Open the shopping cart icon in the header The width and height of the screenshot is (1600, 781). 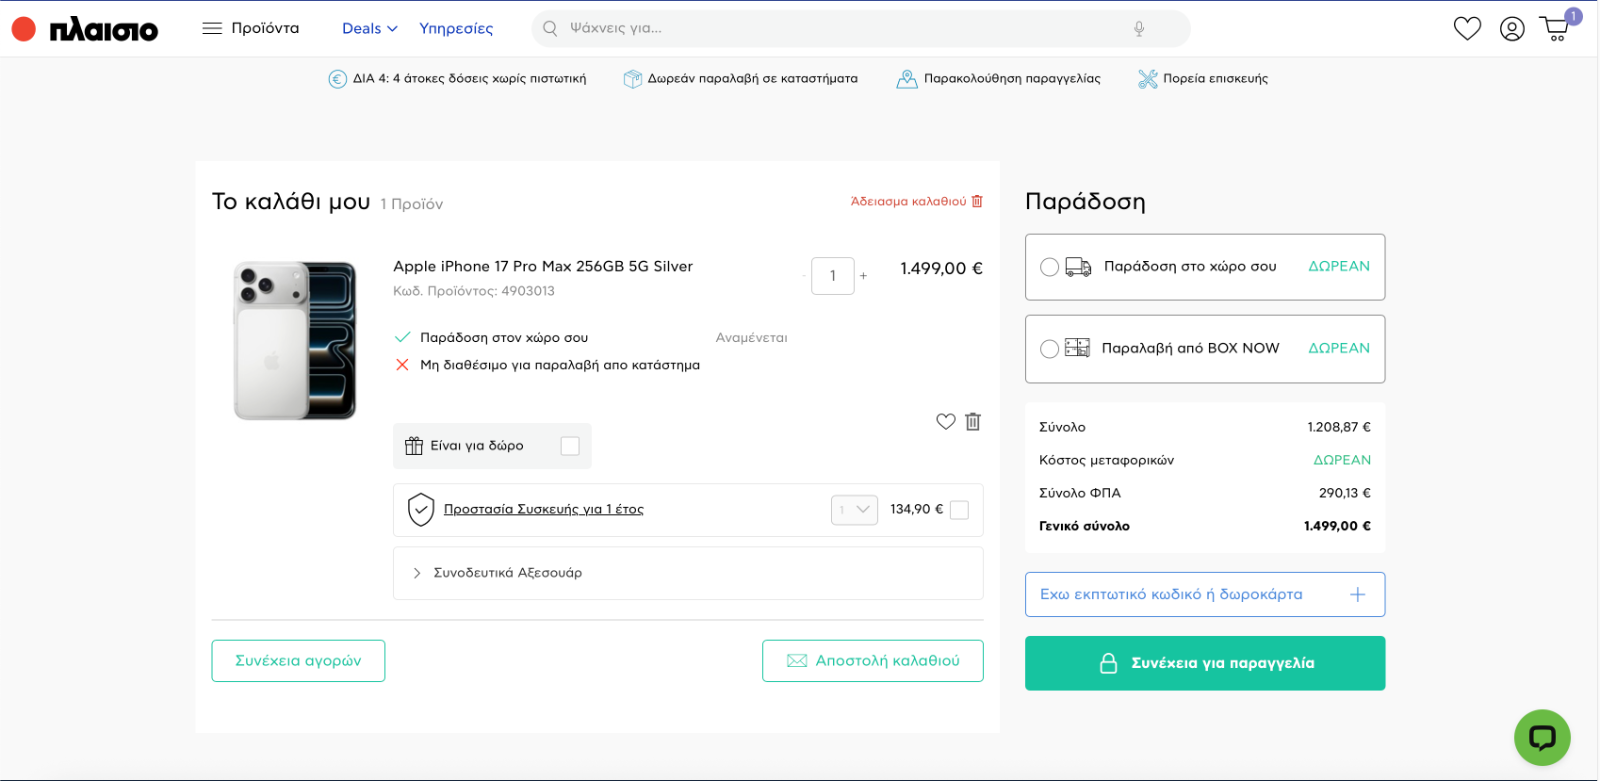point(1556,28)
